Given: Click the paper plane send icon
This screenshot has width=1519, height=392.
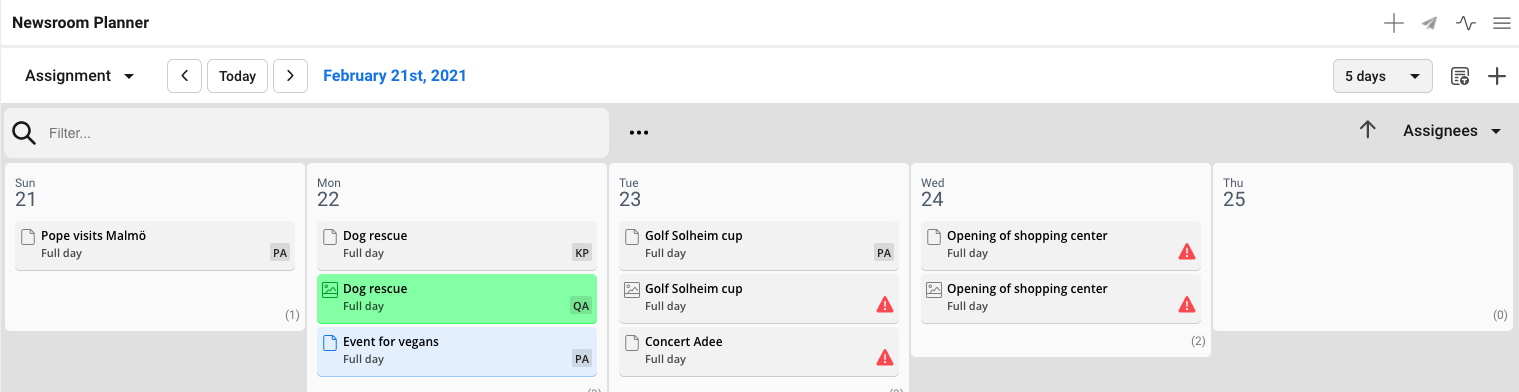Looking at the screenshot, I should tap(1430, 23).
